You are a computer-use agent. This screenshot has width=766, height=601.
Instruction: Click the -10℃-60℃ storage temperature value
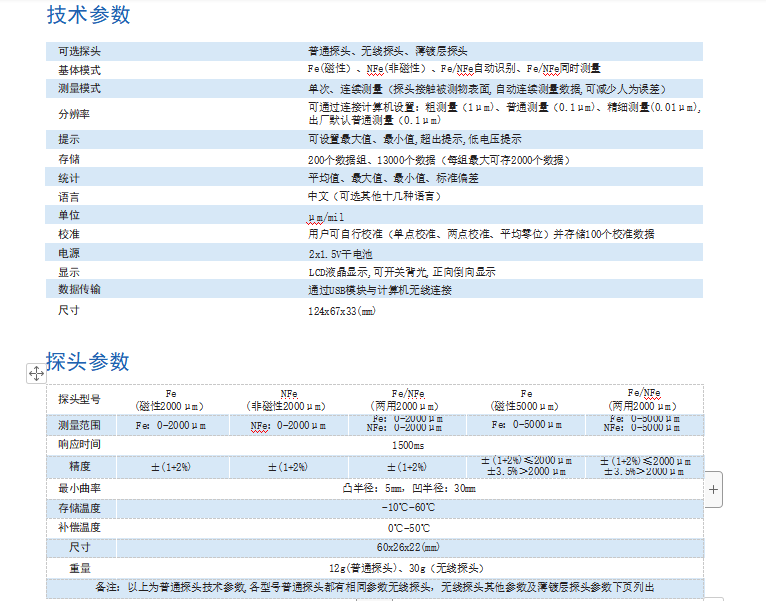[x=408, y=508]
